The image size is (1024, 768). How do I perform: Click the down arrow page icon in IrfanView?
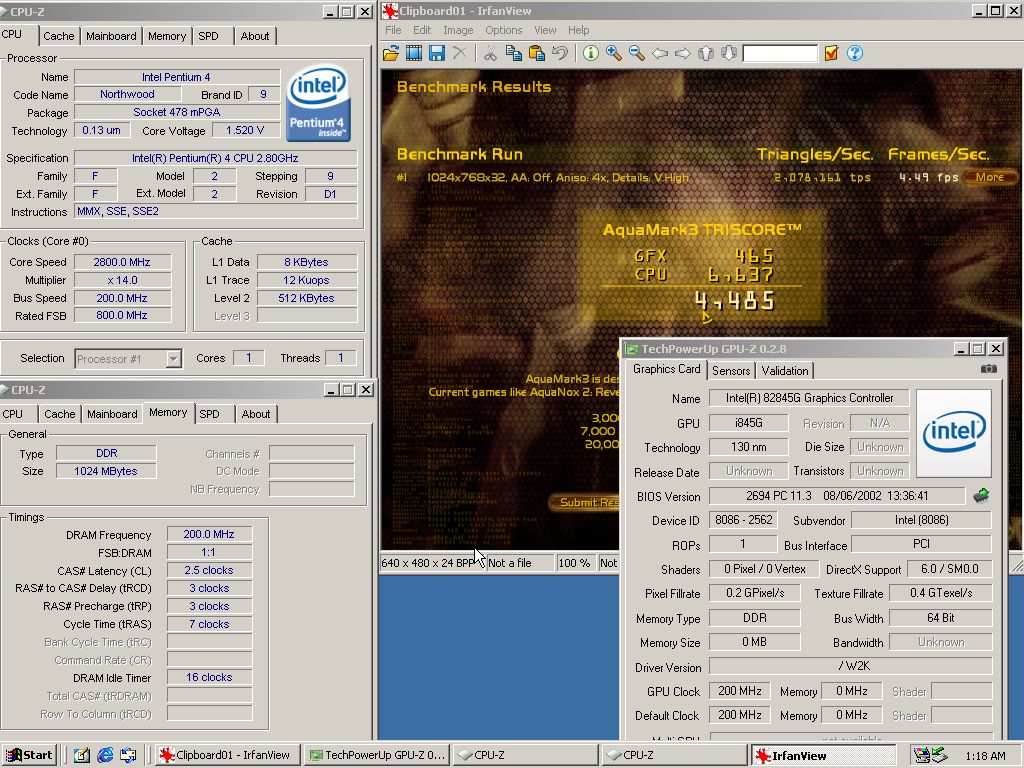[729, 54]
